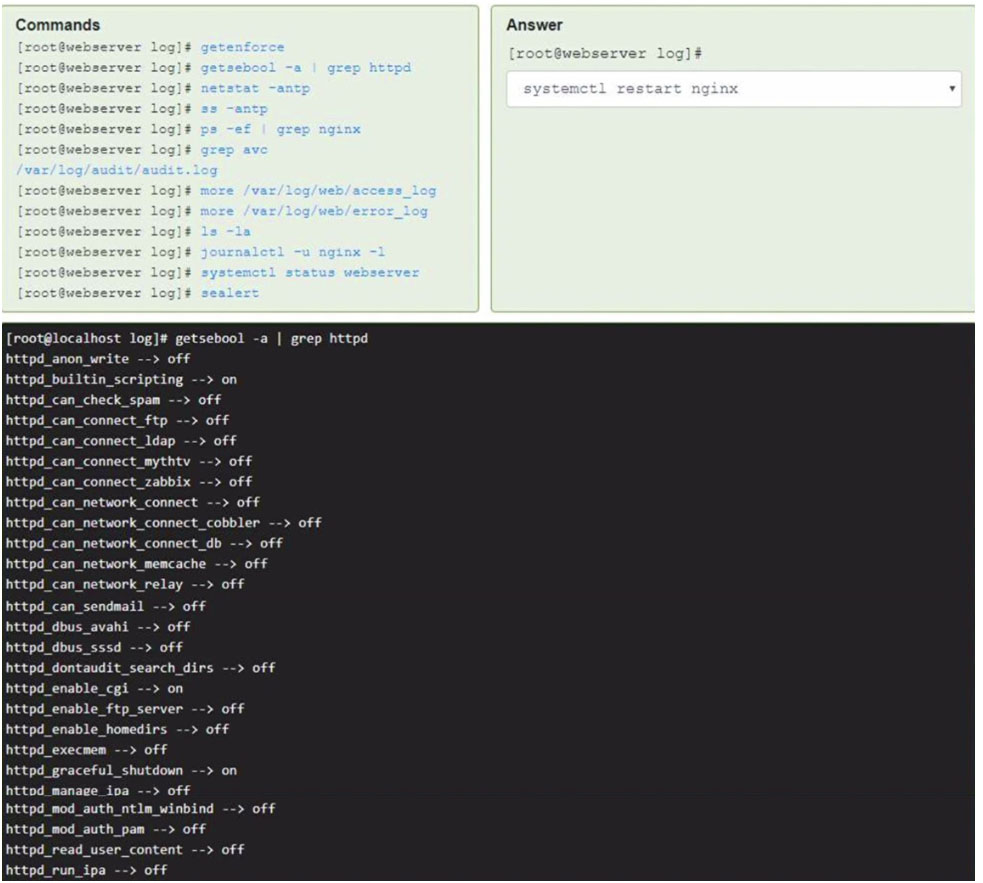Click the Commands panel heading
This screenshot has height=883, width=983.
click(58, 25)
